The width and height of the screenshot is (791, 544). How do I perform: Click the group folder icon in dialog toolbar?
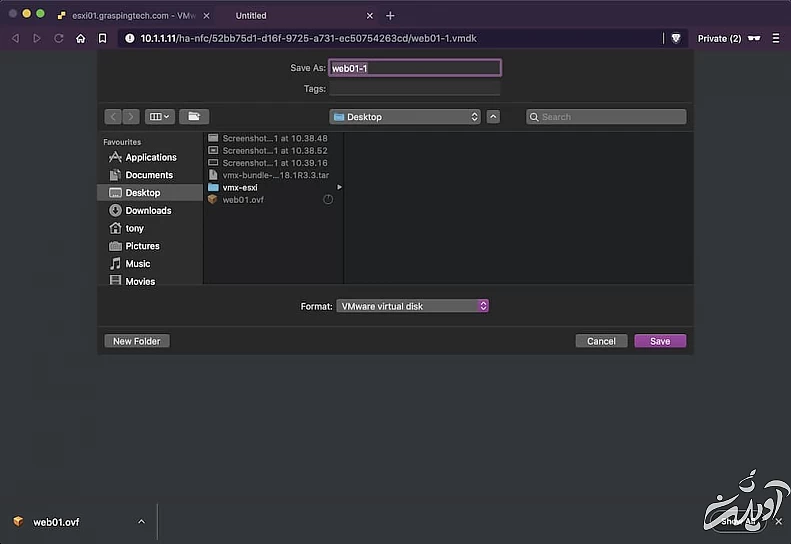pyautogui.click(x=193, y=117)
